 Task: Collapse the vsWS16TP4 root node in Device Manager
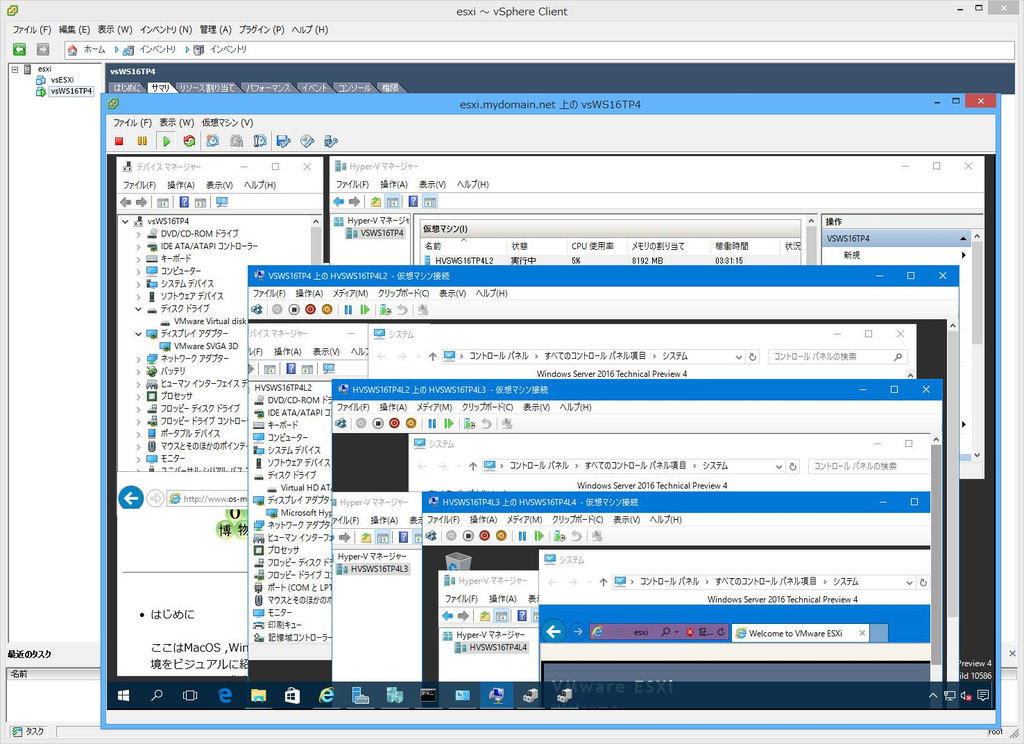click(x=125, y=221)
